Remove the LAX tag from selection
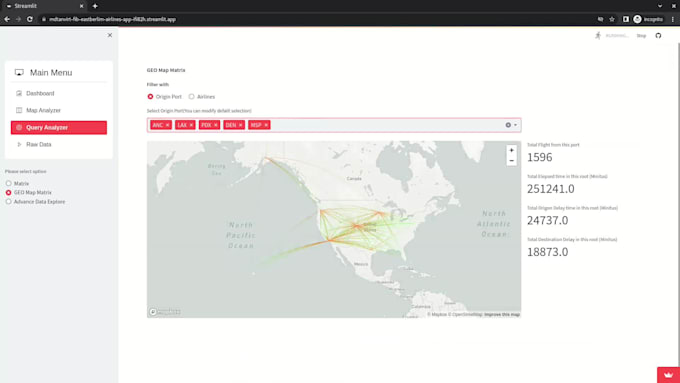Screen dimensions: 680x383 click(x=192, y=125)
